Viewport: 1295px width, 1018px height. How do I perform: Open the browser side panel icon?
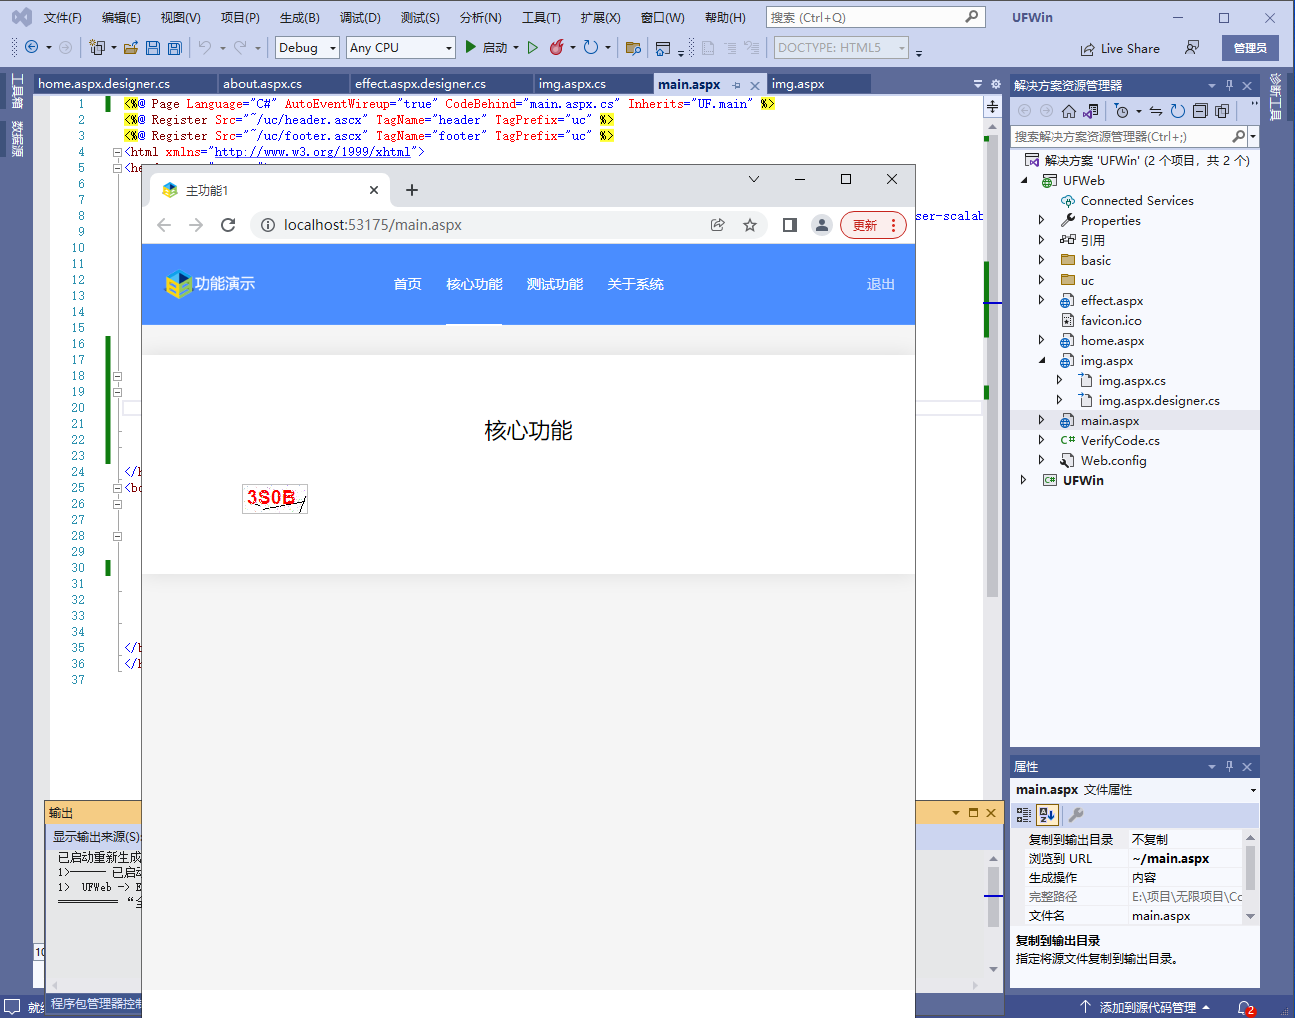coord(790,225)
